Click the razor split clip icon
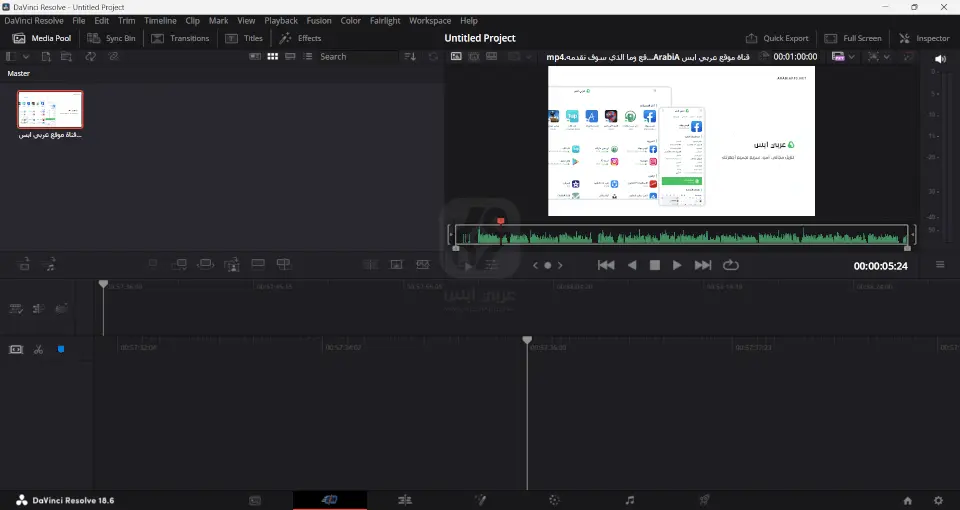Viewport: 960px width, 510px height. click(38, 349)
